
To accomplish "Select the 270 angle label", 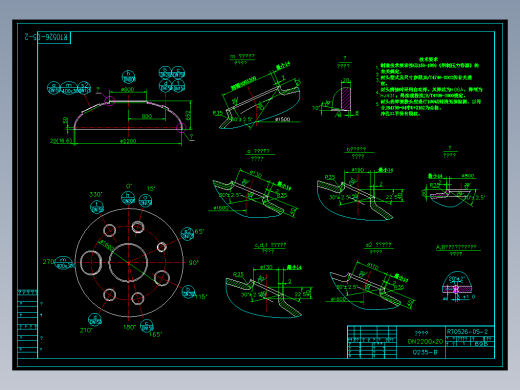I will [x=48, y=262].
